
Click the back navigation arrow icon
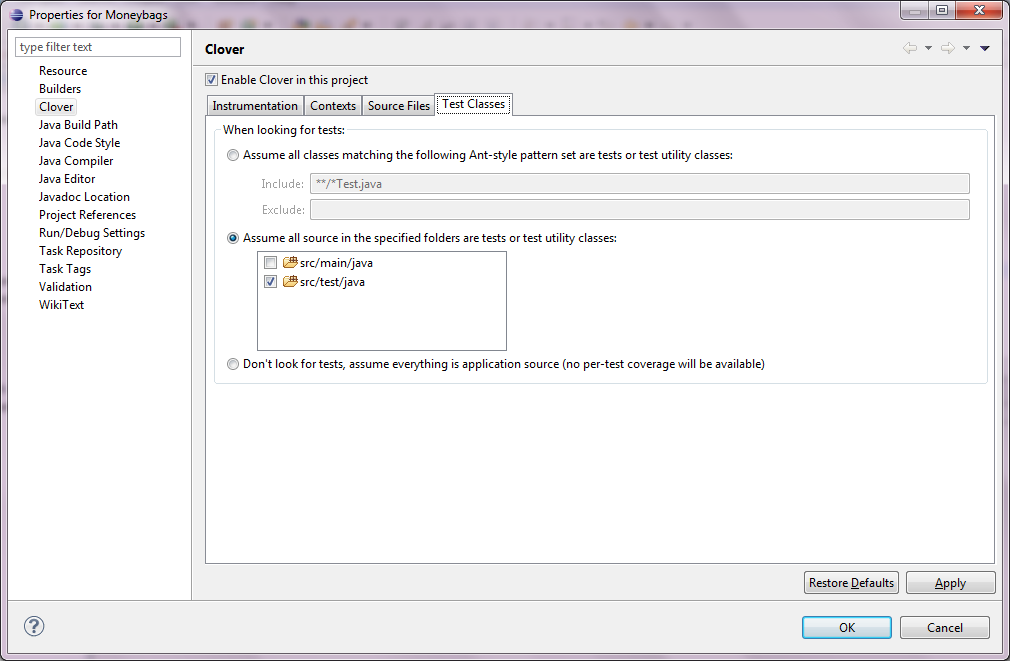[909, 48]
